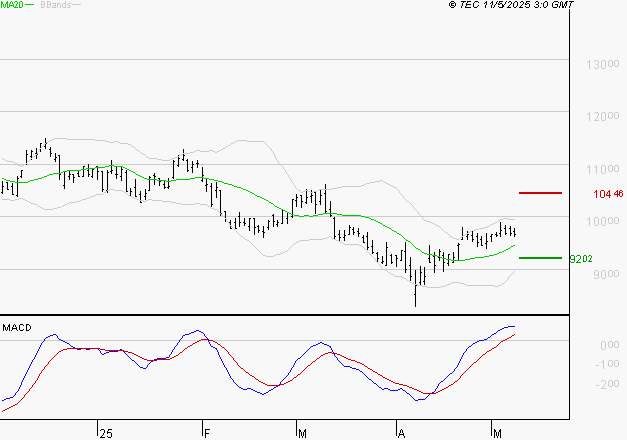Click the '25' year marker on time axis
Viewport: 627px width, 440px height.
point(105,432)
